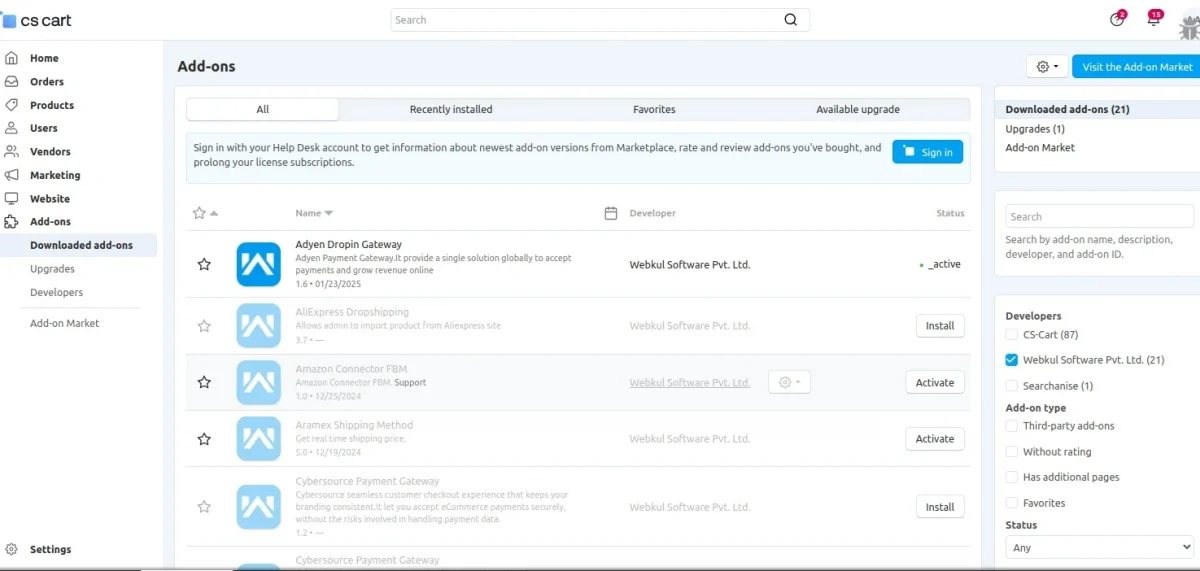Favorite the Cybersource Payment Gateway star
The image size is (1200, 571).
point(204,507)
